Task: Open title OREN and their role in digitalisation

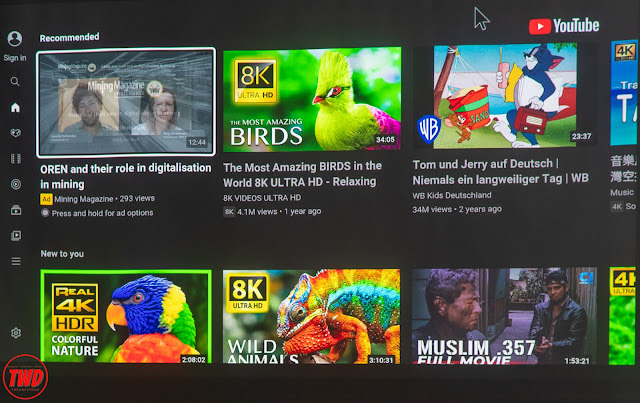Action: coord(126,176)
